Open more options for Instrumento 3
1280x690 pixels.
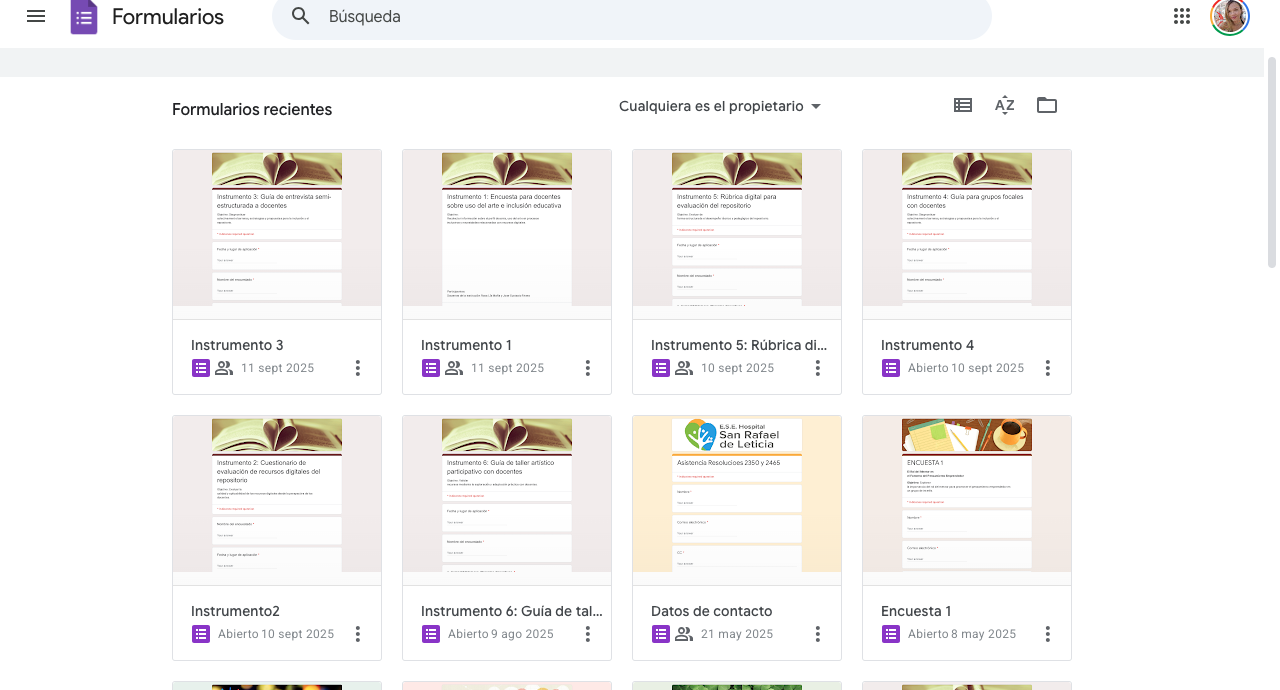point(358,368)
